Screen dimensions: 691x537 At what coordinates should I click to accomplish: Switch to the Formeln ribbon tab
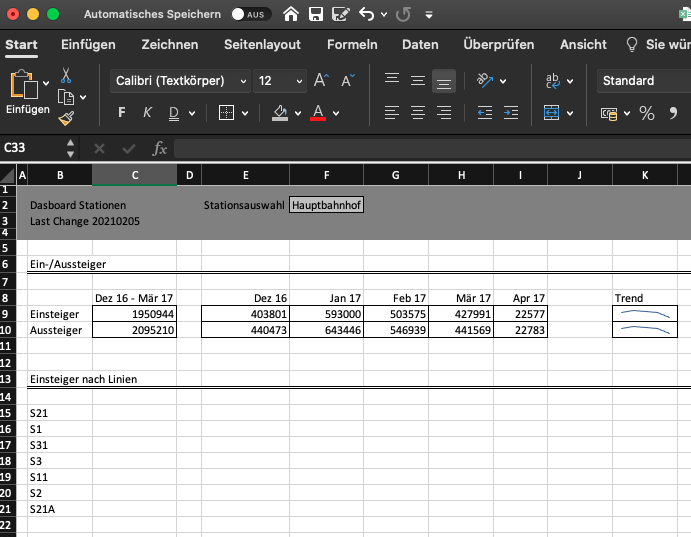(x=352, y=45)
